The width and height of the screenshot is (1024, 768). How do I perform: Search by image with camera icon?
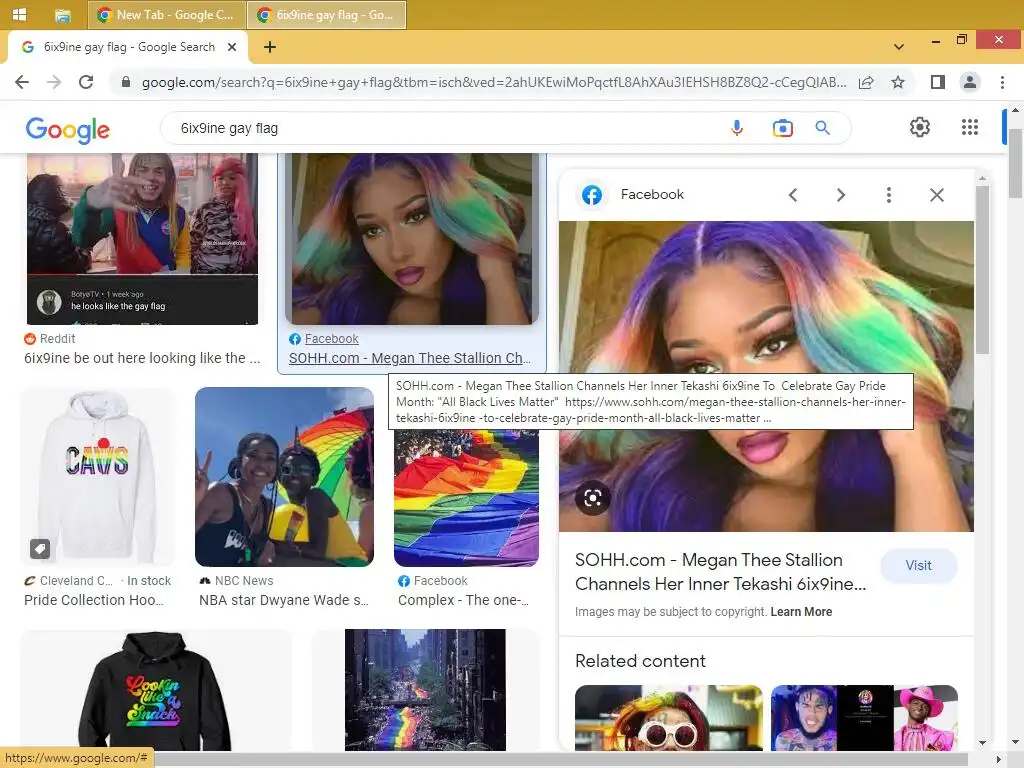click(x=782, y=128)
